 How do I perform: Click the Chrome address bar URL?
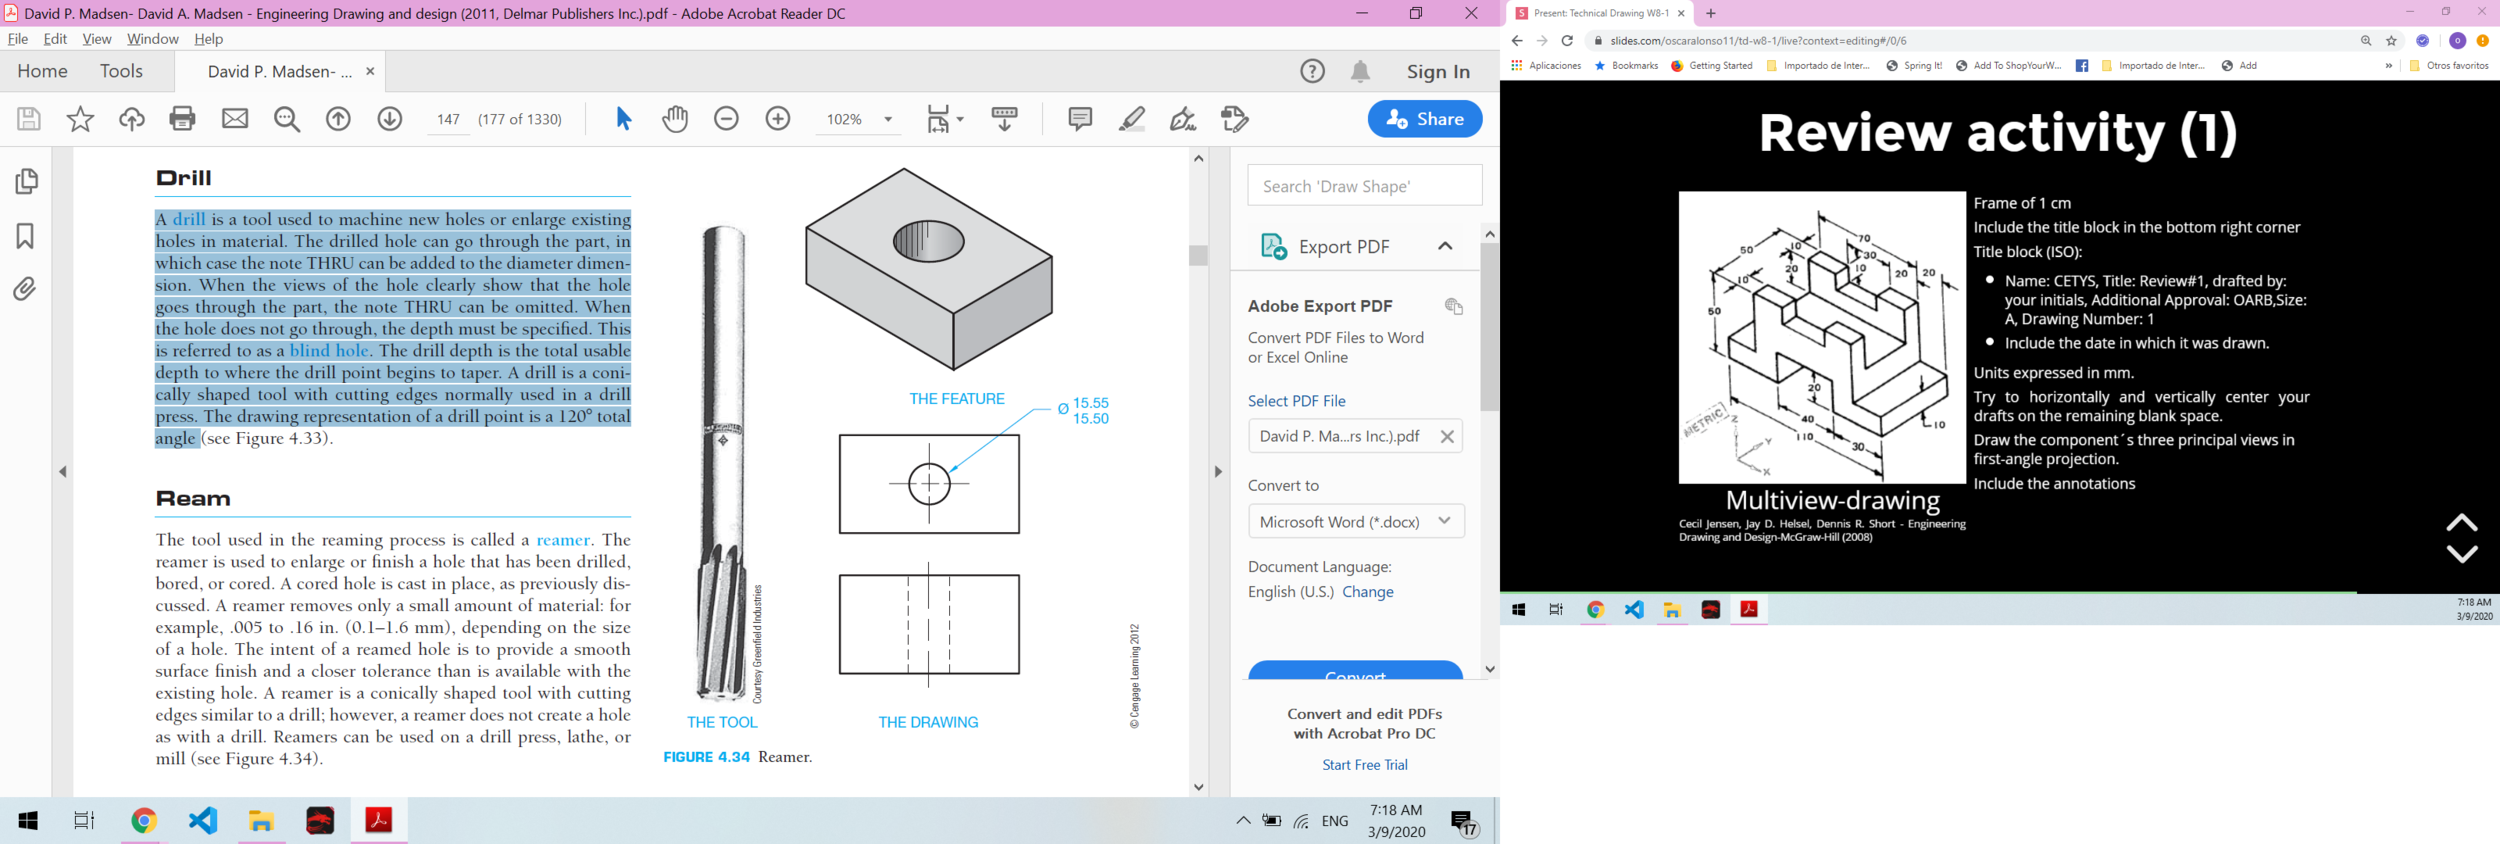(x=1758, y=41)
